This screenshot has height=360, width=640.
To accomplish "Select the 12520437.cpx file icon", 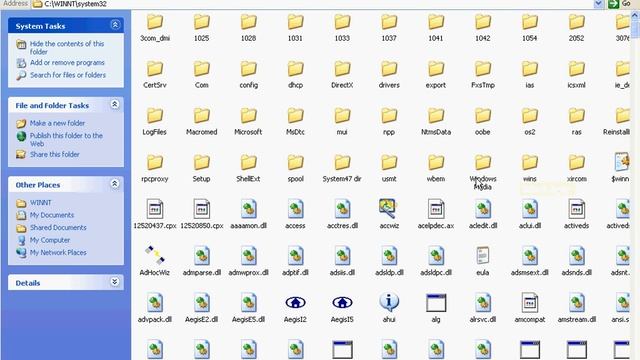I will tap(155, 209).
